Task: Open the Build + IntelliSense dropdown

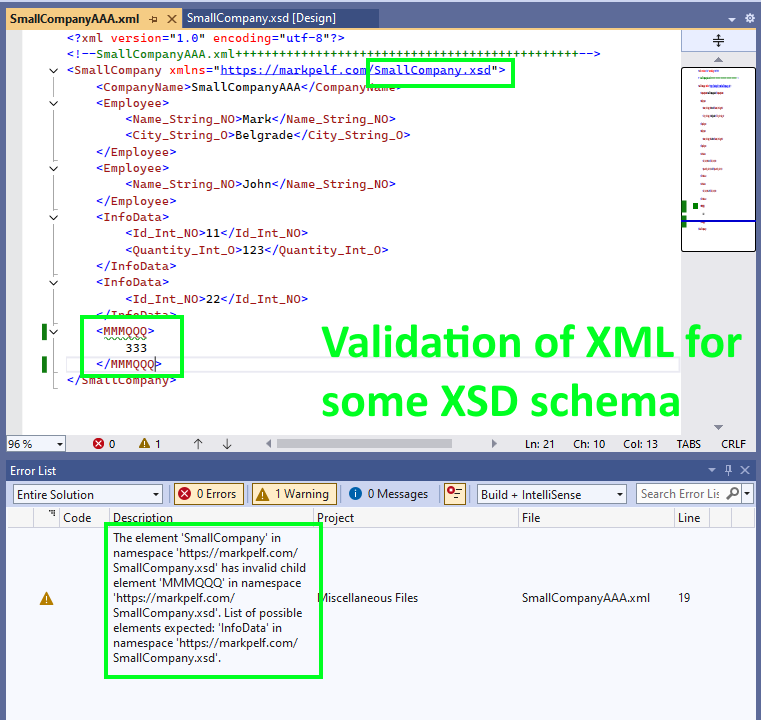Action: (551, 494)
